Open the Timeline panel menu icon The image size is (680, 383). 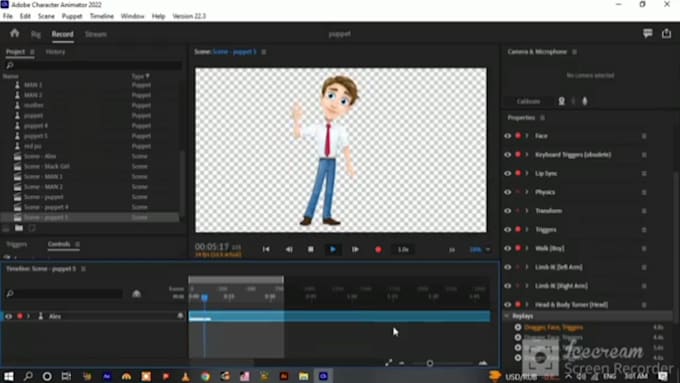tap(83, 268)
